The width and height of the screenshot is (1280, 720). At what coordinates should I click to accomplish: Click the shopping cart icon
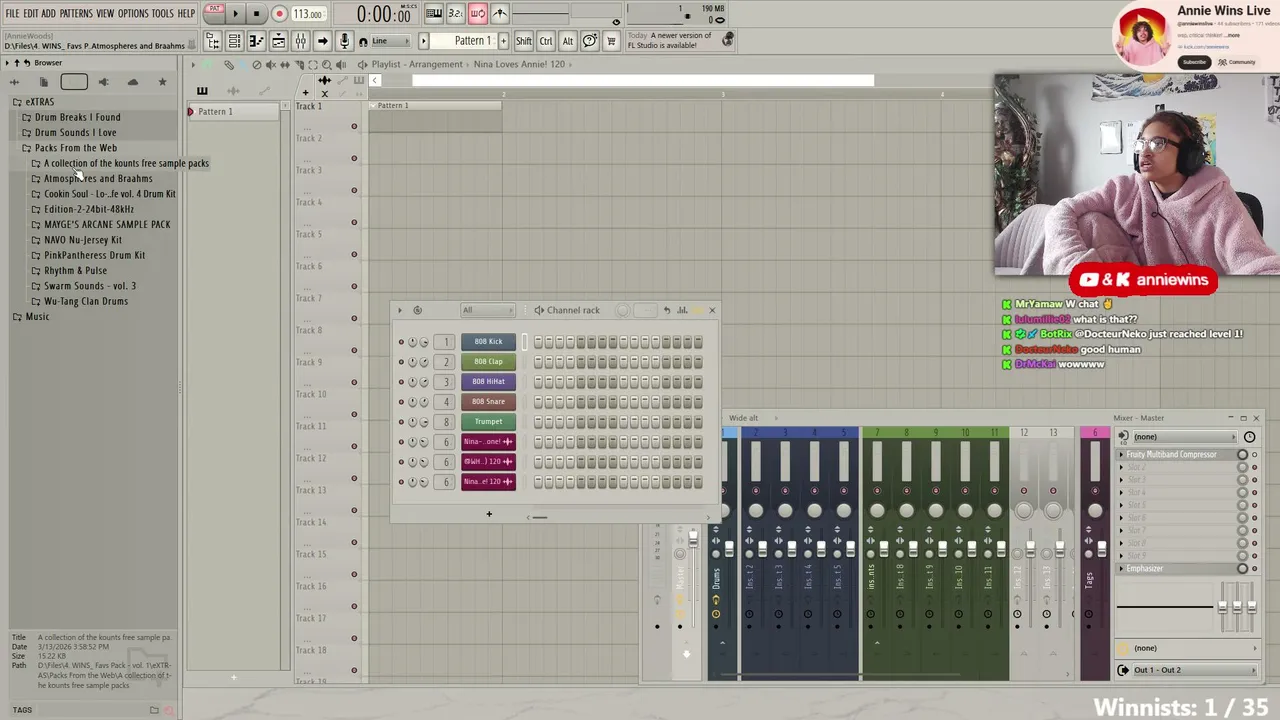click(611, 41)
